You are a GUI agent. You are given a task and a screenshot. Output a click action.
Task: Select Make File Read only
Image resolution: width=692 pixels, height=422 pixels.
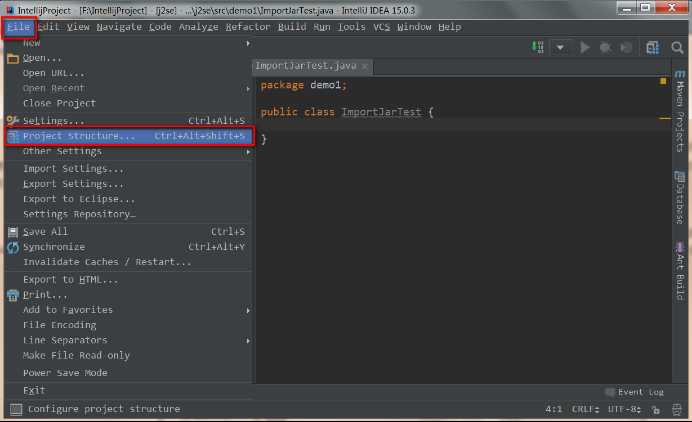129,356
